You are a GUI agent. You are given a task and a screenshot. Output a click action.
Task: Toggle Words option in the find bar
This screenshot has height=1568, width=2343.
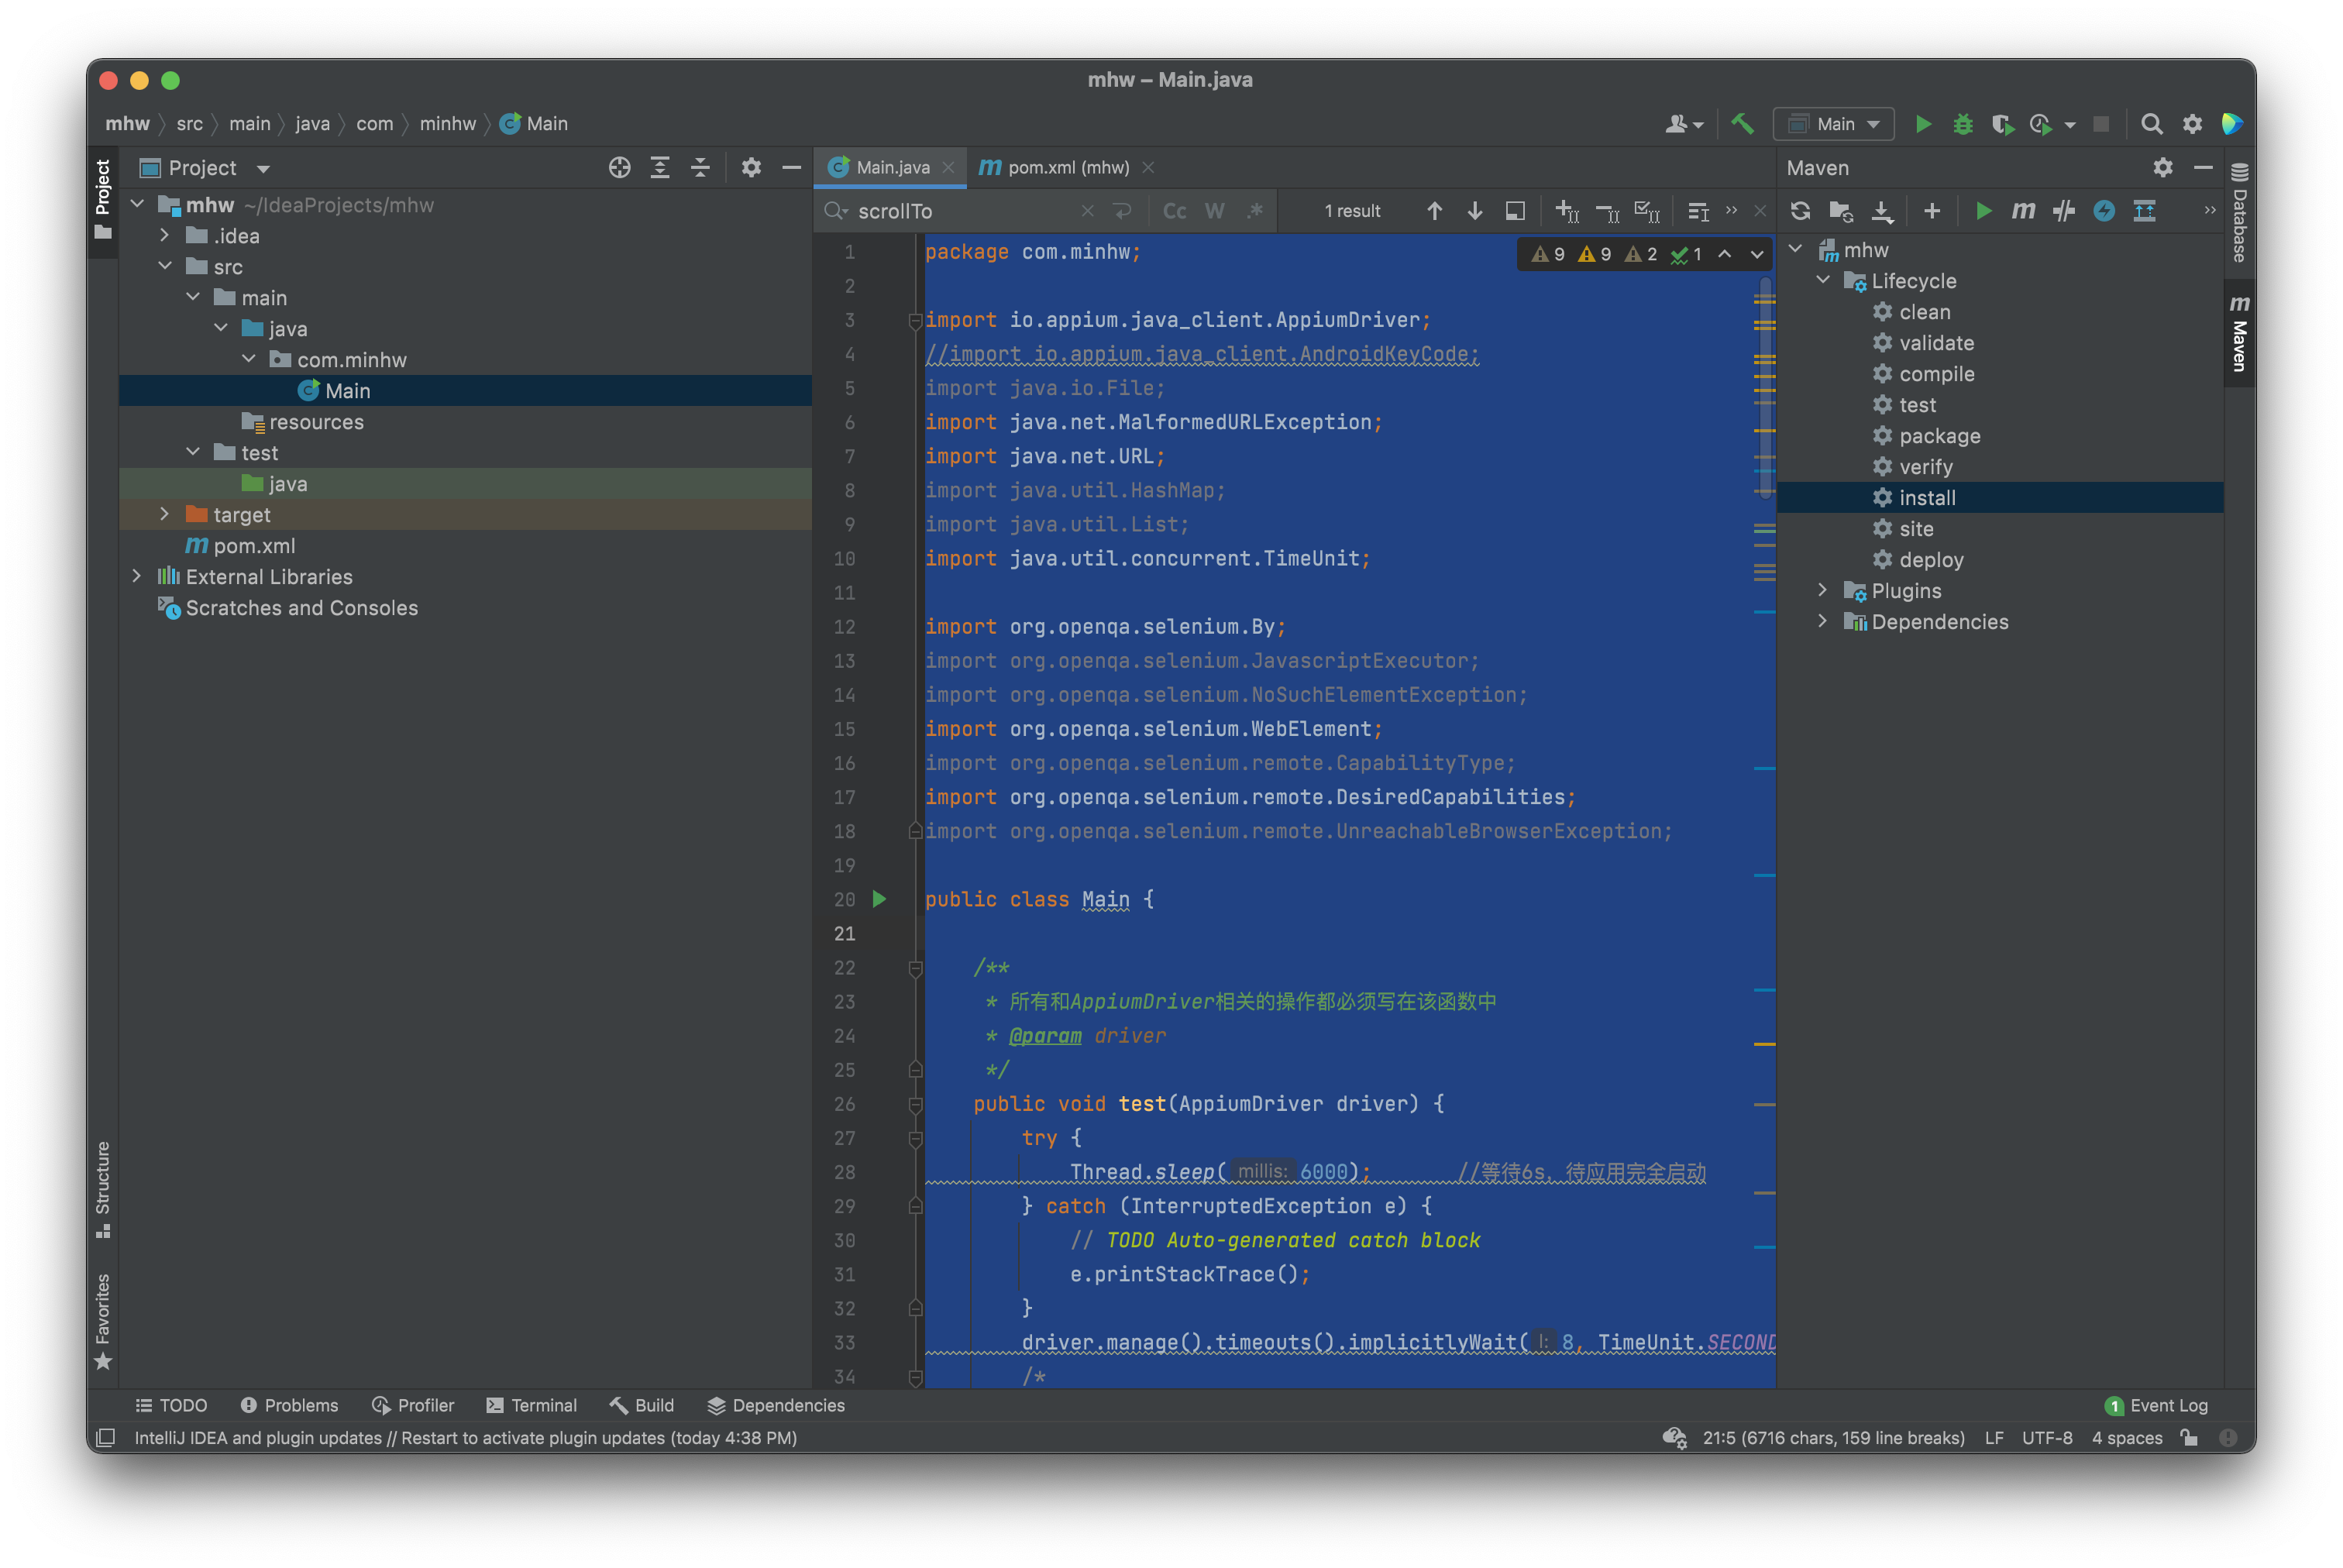click(x=1214, y=211)
